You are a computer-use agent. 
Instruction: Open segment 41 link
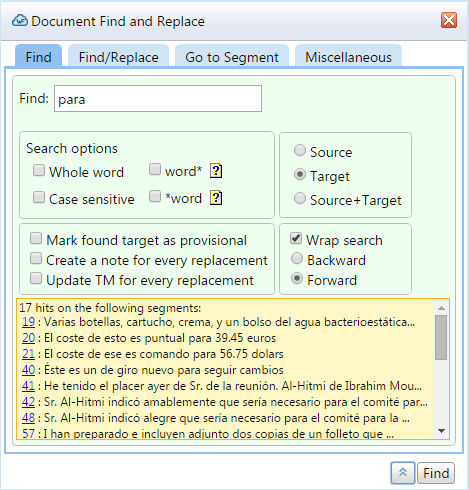(28, 386)
